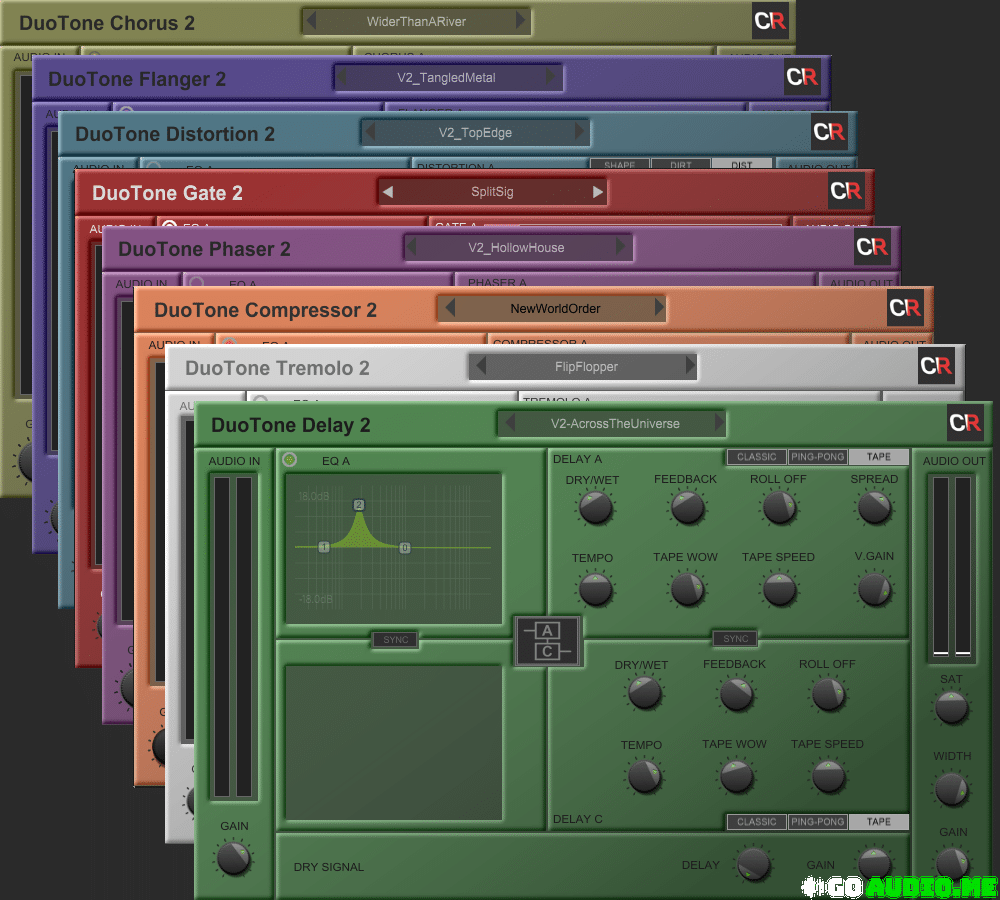
Task: Go to the previous preset in Delay 2
Action: (x=510, y=422)
